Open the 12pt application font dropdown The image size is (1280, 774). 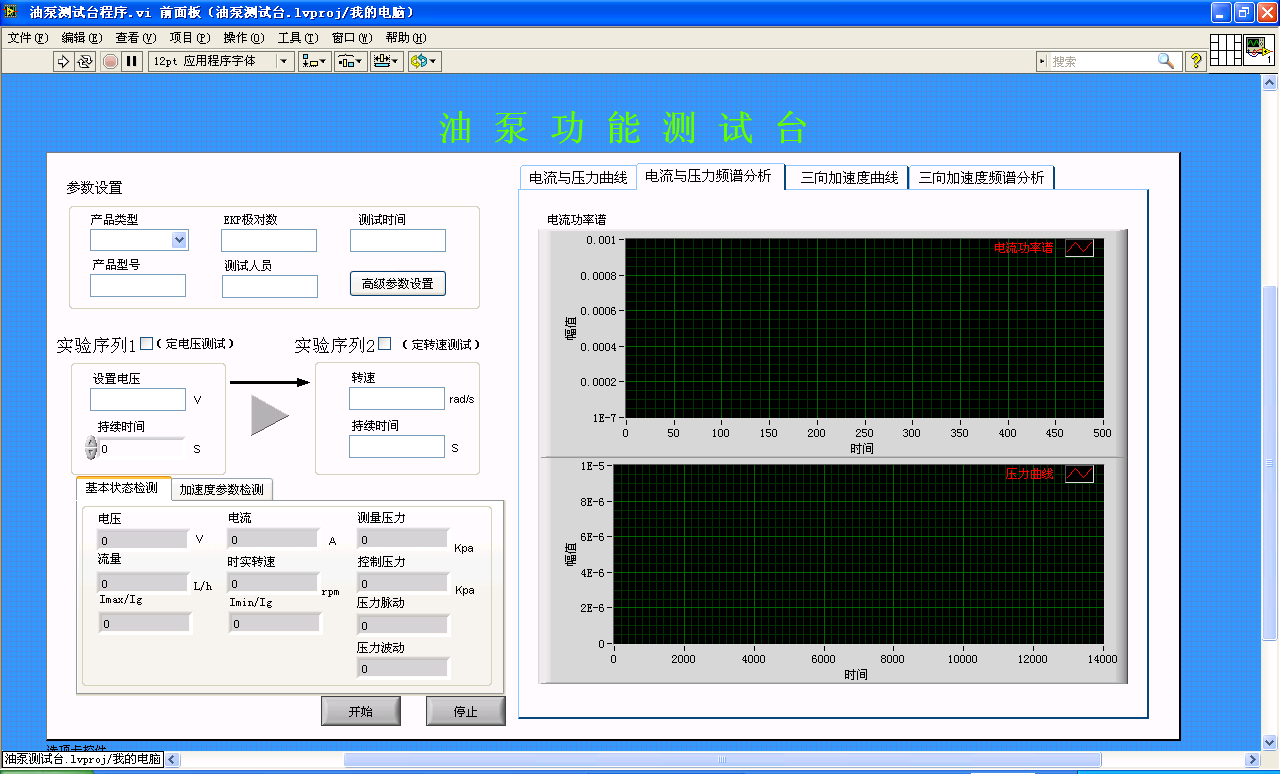pos(284,61)
